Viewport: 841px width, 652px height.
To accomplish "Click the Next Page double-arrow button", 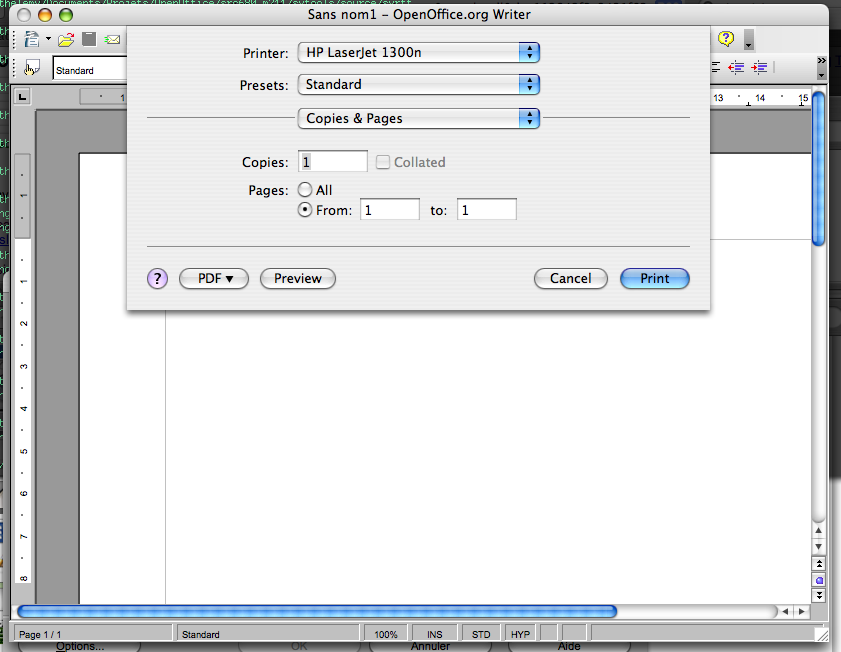I will coord(819,596).
